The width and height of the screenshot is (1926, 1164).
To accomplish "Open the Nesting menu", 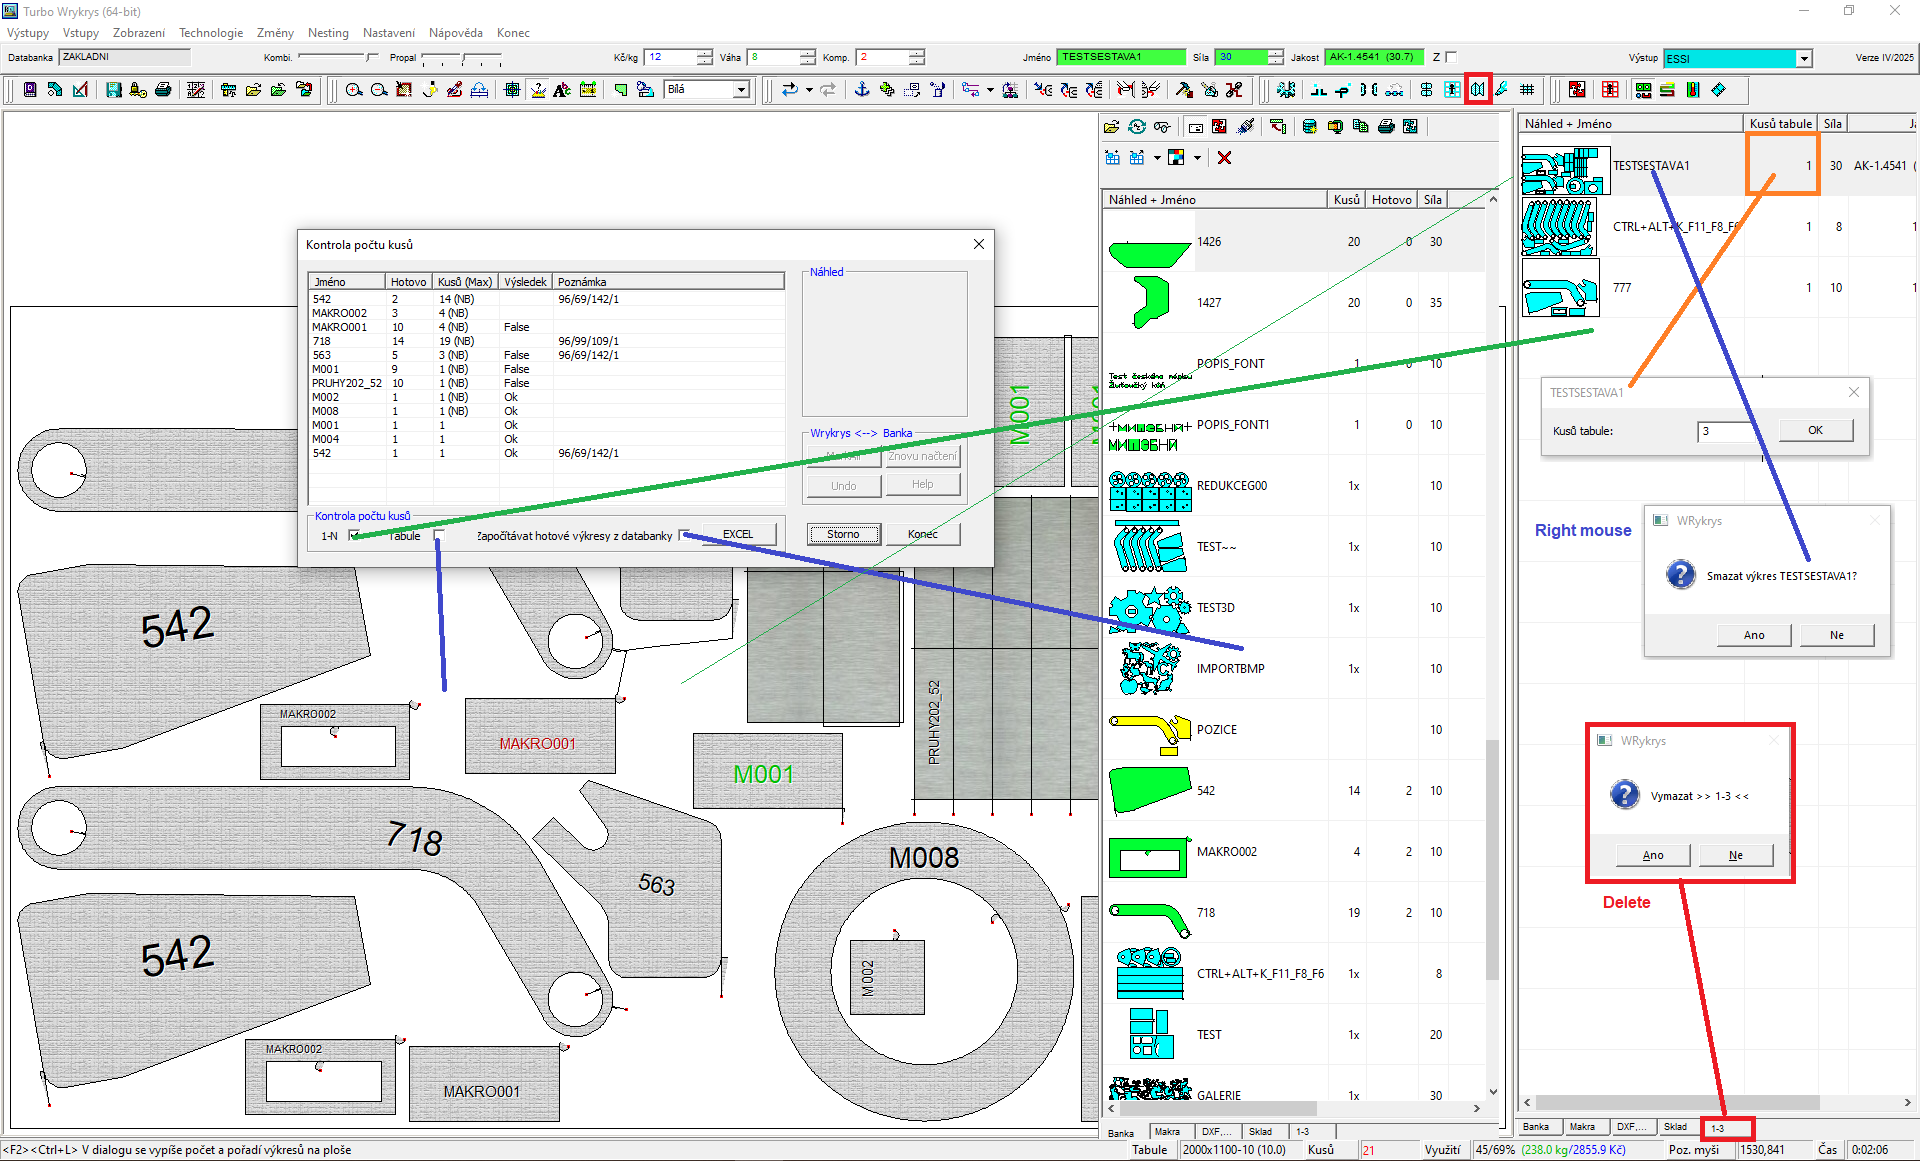I will (328, 33).
